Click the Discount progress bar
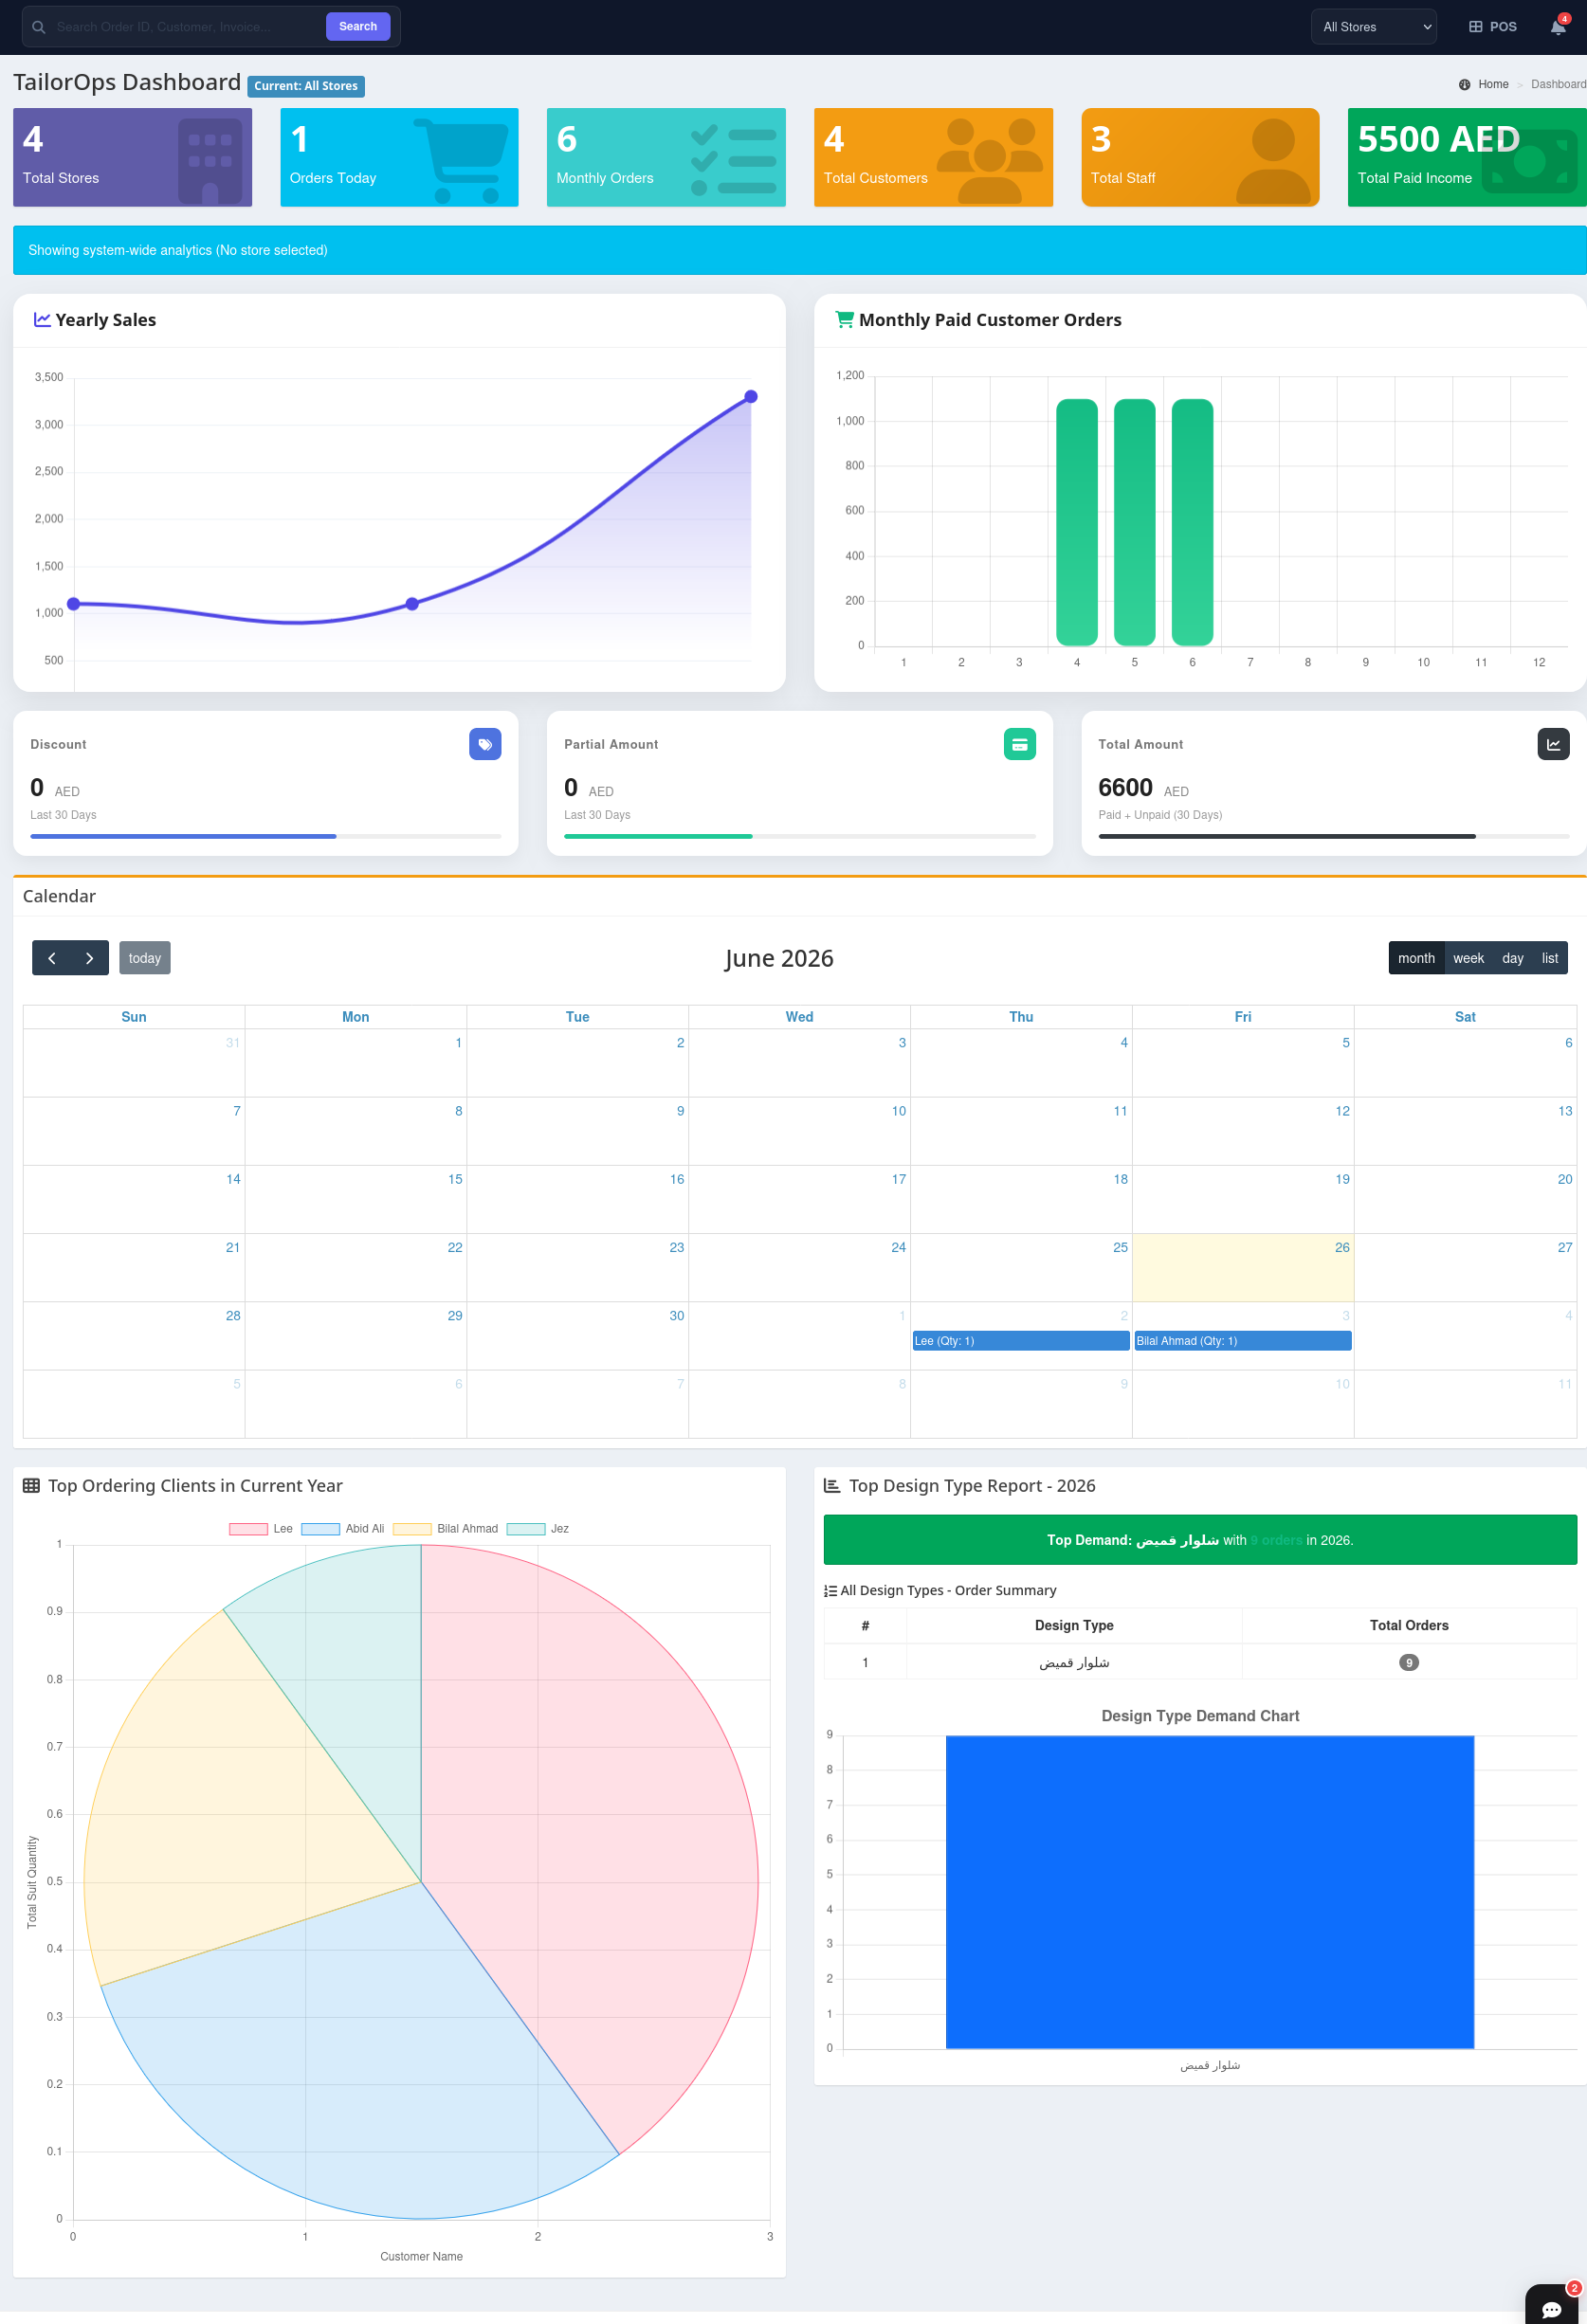Image resolution: width=1587 pixels, height=2324 pixels. point(265,836)
